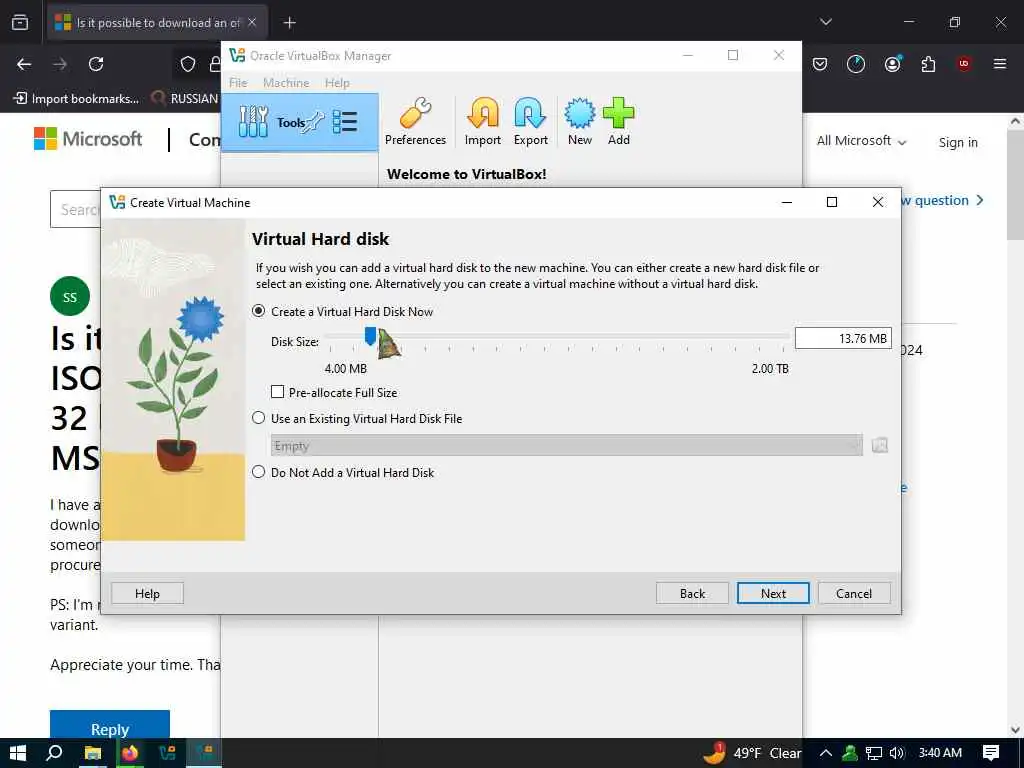The image size is (1024, 768).
Task: Click the Disk Size slider handle
Action: (370, 336)
